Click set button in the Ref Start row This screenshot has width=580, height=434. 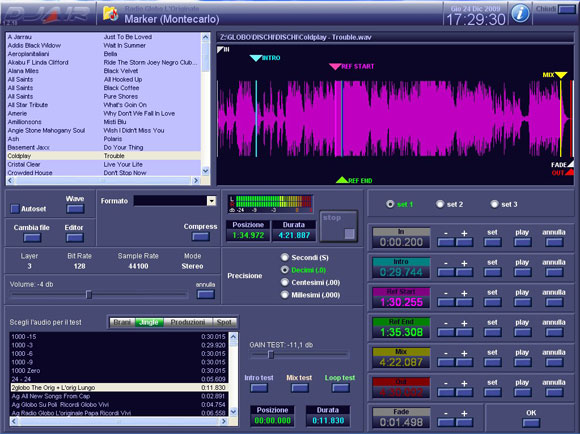coord(492,303)
